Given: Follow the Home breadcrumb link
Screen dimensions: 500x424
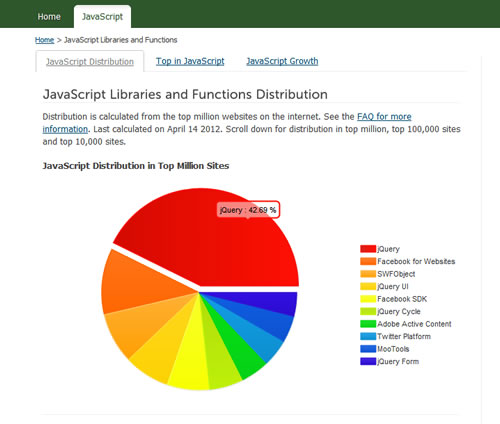Looking at the screenshot, I should [x=44, y=40].
